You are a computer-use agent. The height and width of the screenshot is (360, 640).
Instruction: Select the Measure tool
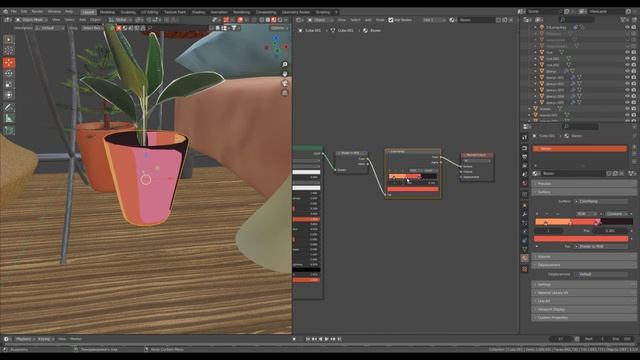tap(9, 118)
